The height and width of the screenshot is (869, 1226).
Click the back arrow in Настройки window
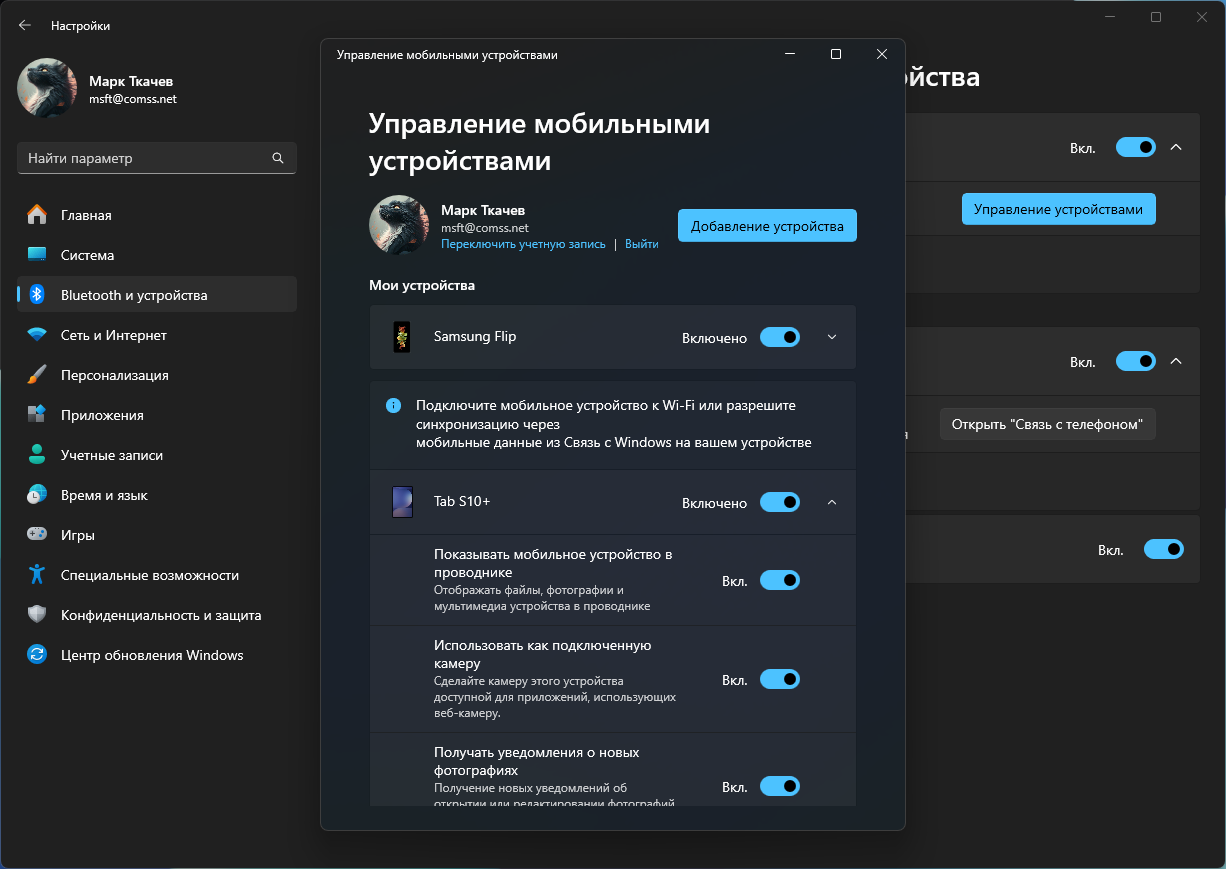[25, 25]
